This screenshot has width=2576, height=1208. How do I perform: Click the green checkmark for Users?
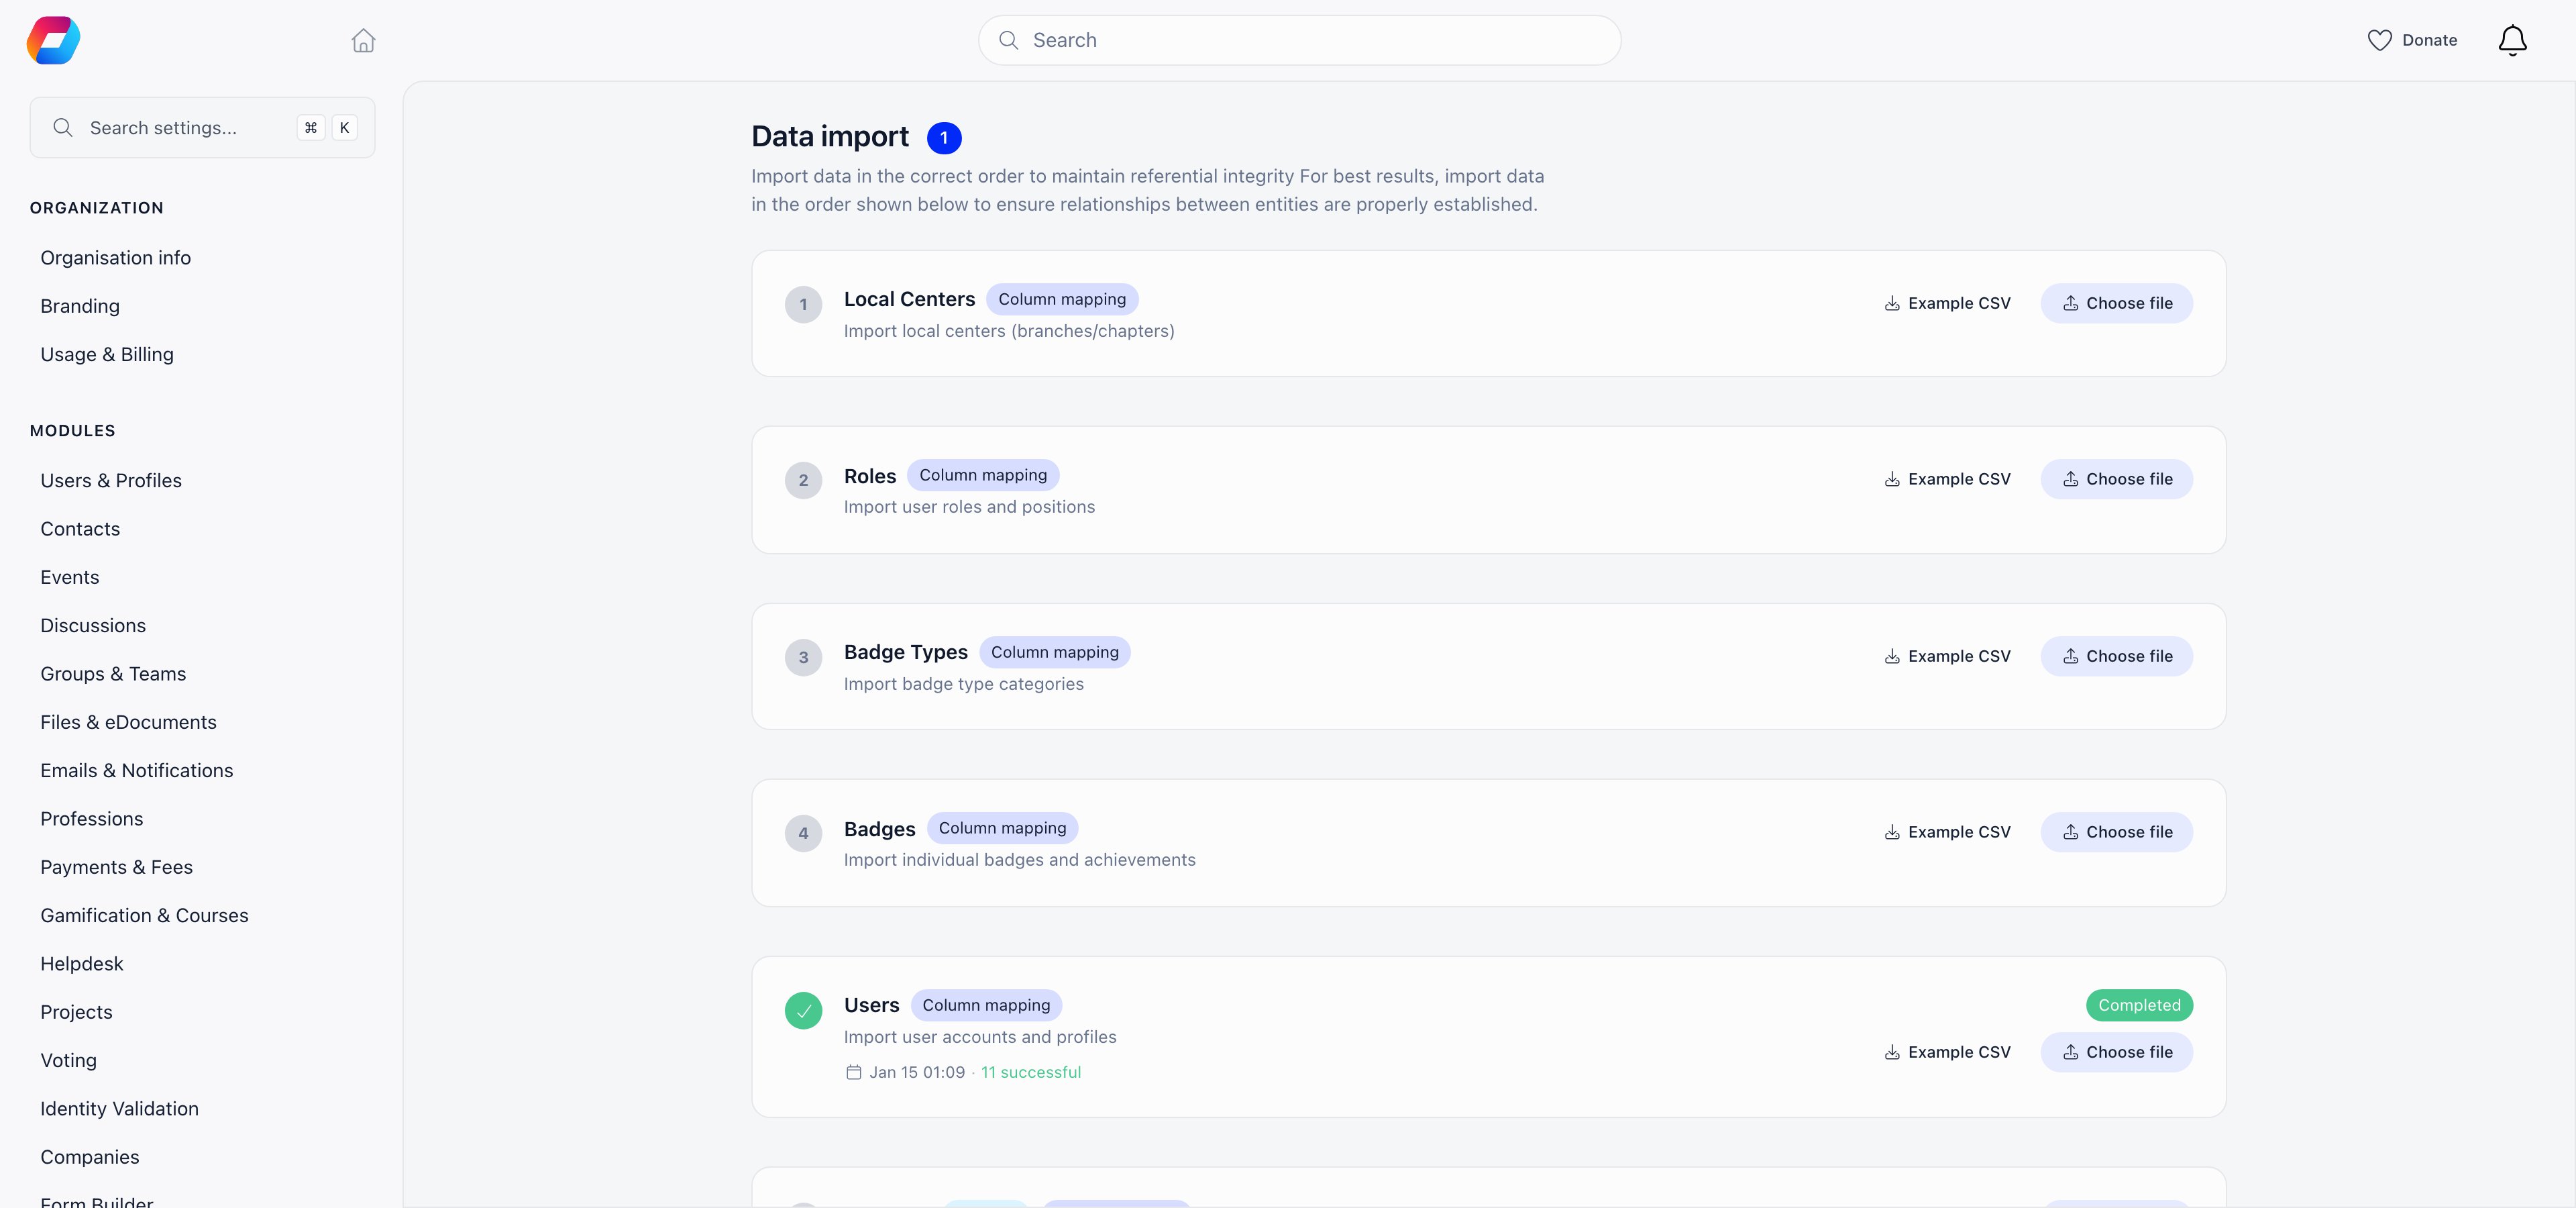click(x=803, y=1010)
